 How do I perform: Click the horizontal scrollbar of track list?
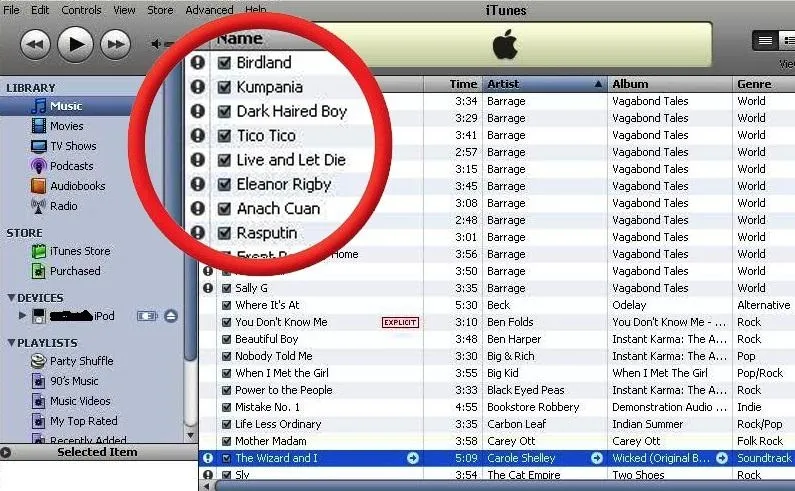[504, 486]
